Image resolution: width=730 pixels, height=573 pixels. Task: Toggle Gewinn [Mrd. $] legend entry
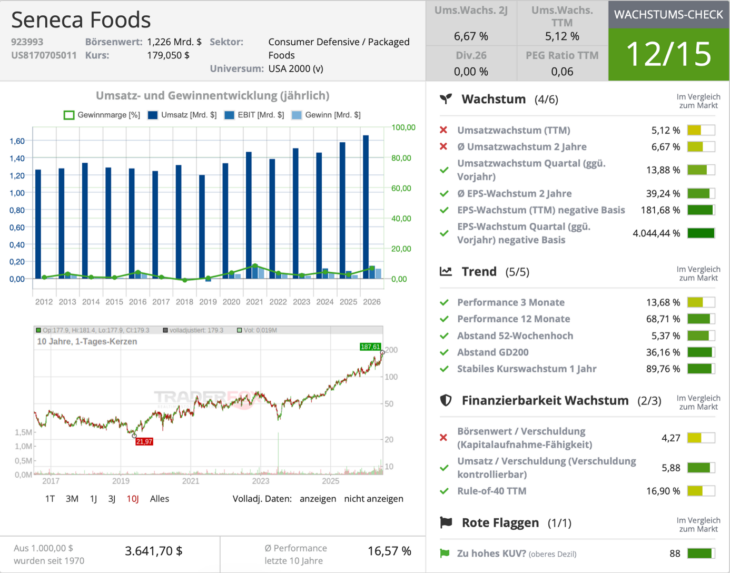coord(326,115)
